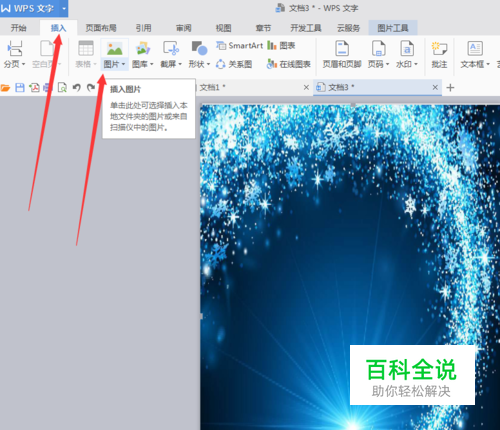Image resolution: width=500 pixels, height=430 pixels.
Task: Select the 形状 shapes icon
Action: [x=199, y=48]
